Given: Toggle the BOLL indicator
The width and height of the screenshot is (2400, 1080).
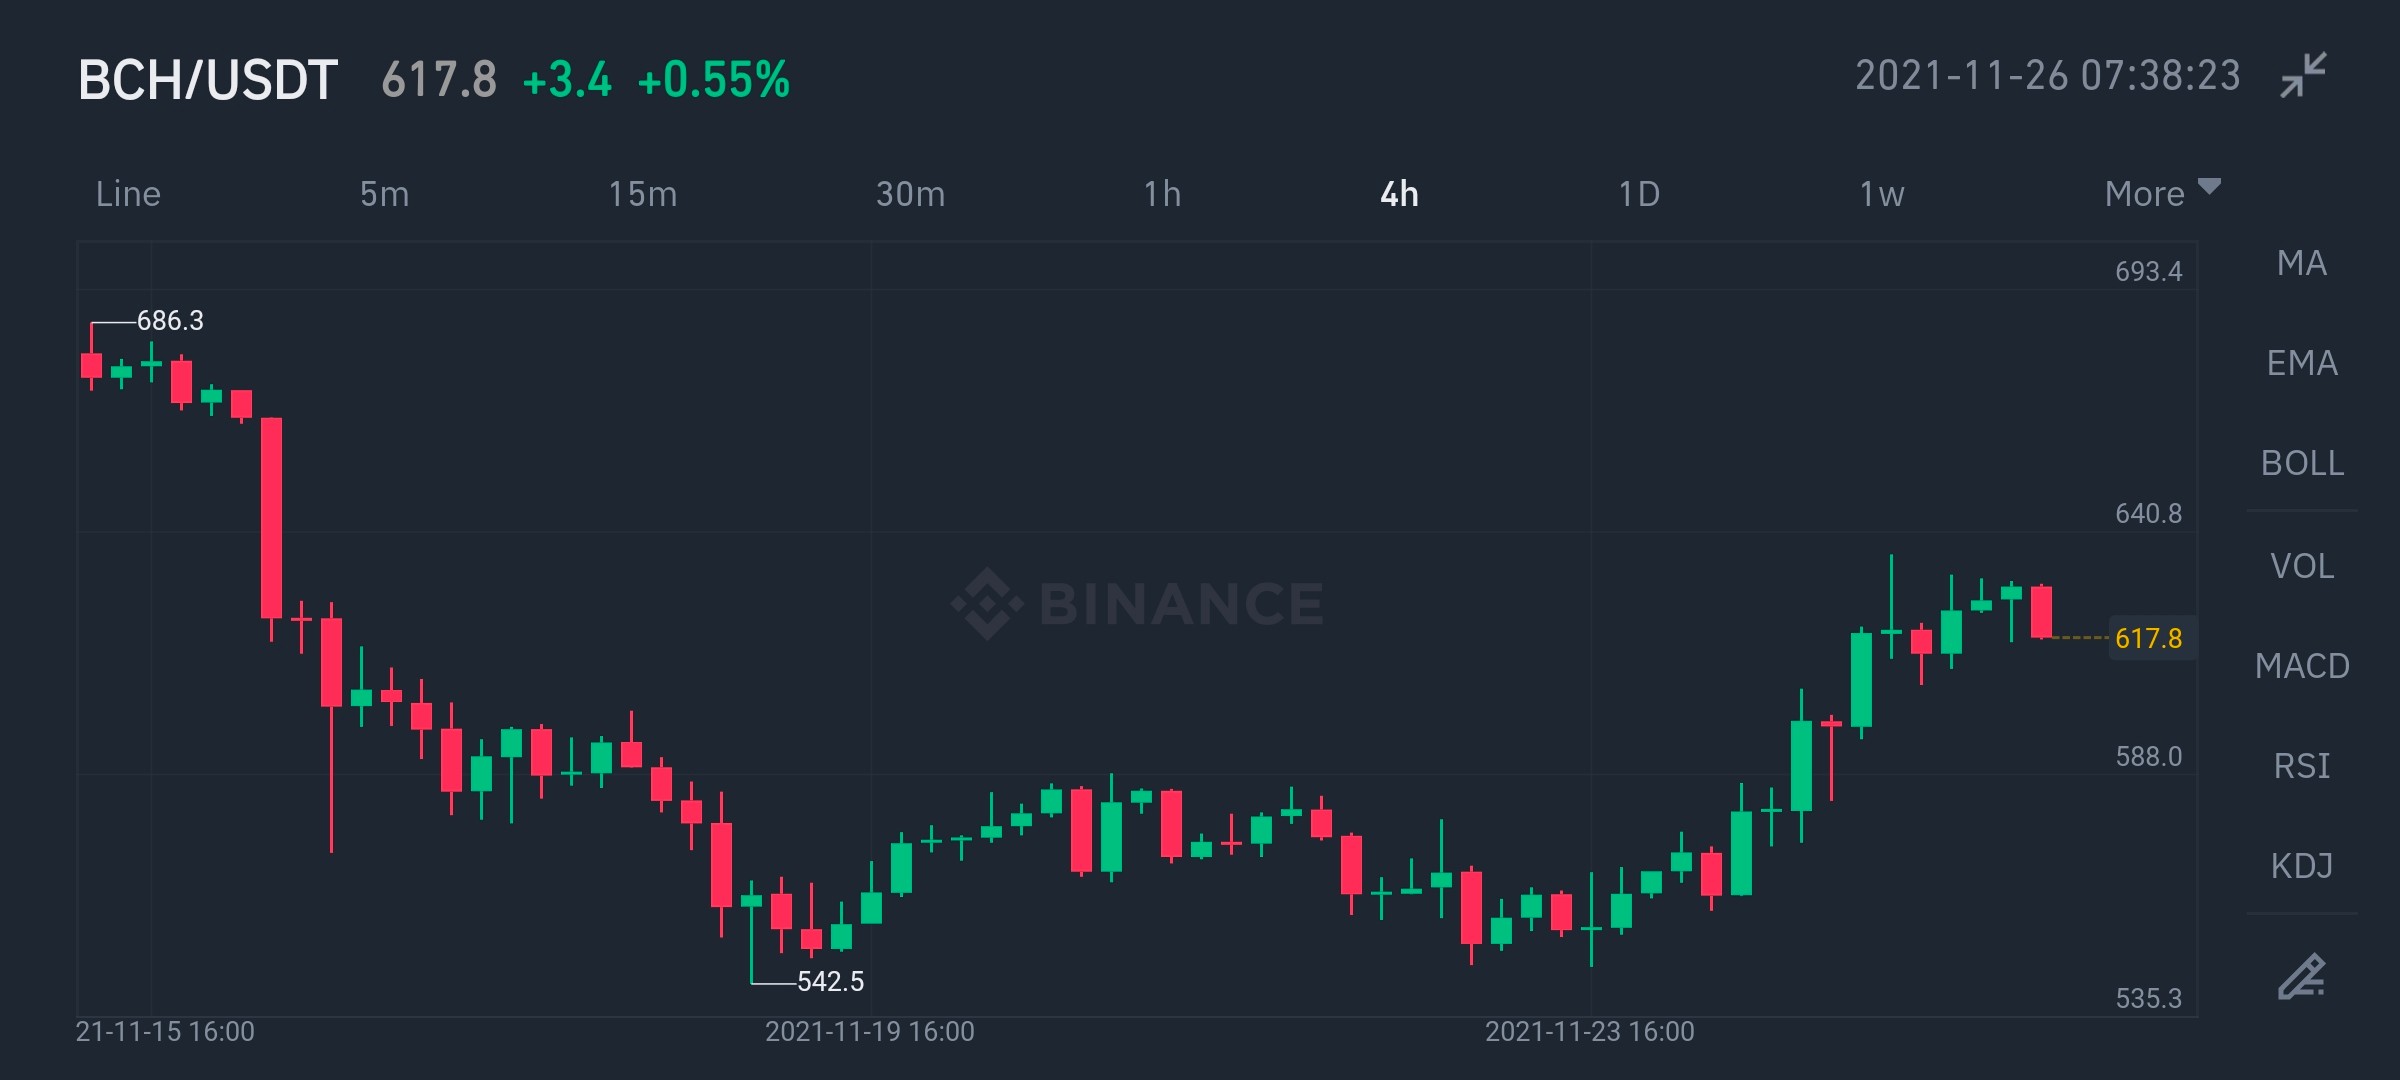Looking at the screenshot, I should [x=2302, y=463].
